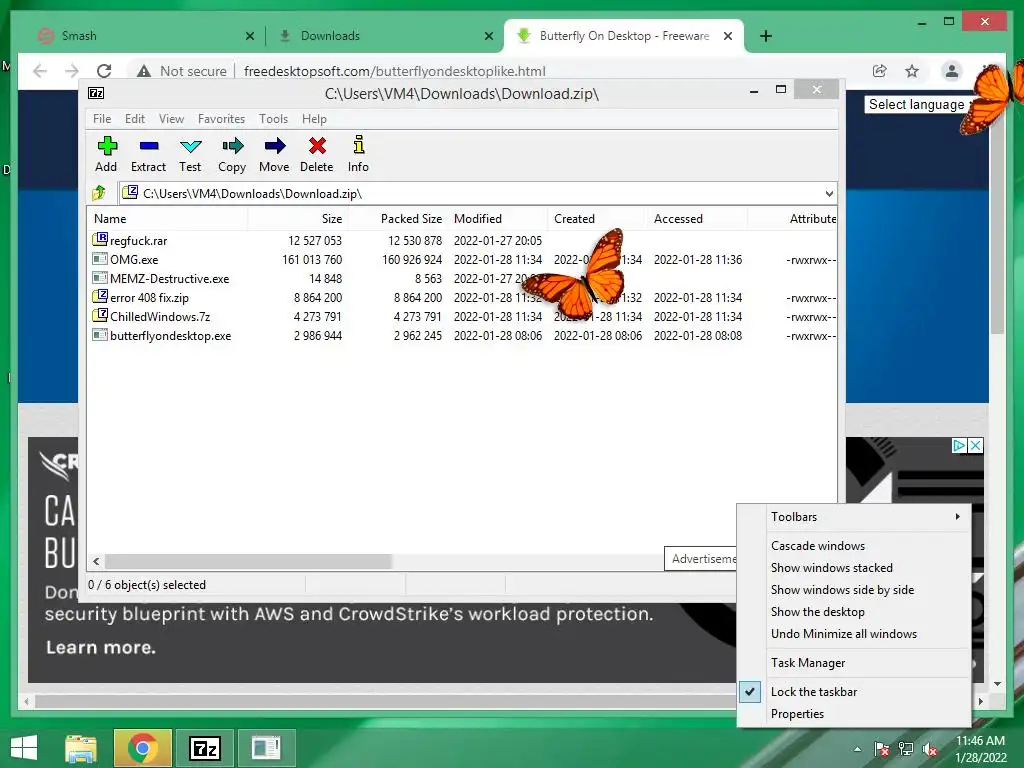1024x768 pixels.
Task: Open File Explorer from the taskbar
Action: [x=81, y=748]
